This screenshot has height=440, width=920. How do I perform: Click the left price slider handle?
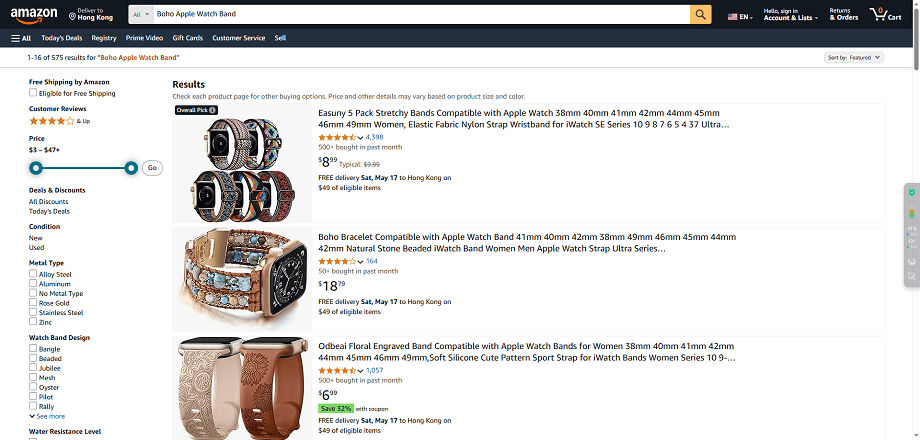pyautogui.click(x=36, y=168)
